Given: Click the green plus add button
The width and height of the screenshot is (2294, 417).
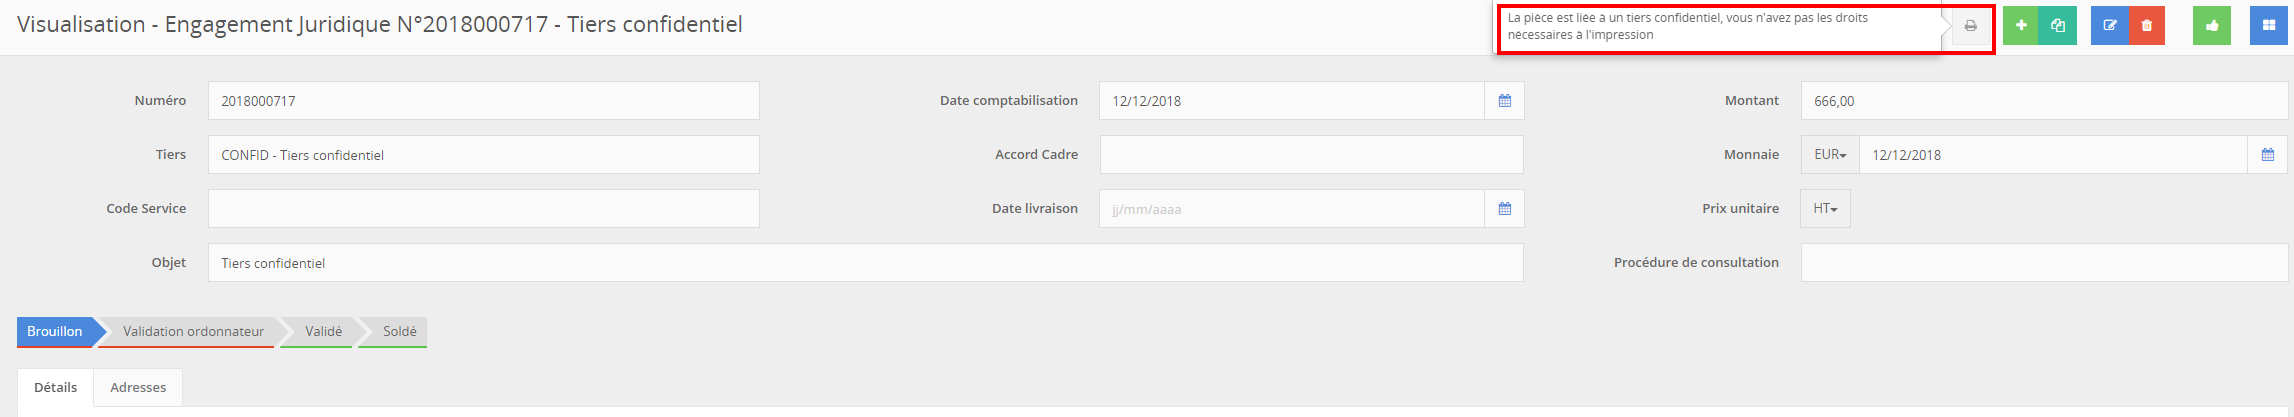Looking at the screenshot, I should coord(2021,26).
